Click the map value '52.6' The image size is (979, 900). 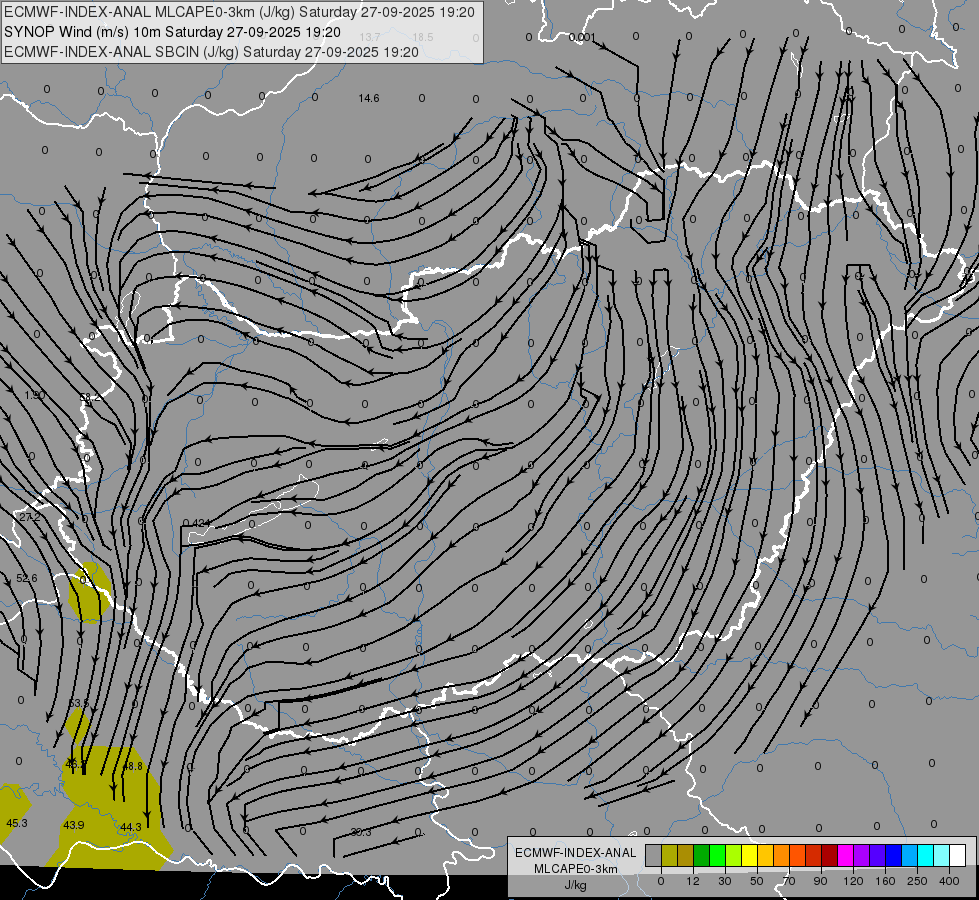26,578
